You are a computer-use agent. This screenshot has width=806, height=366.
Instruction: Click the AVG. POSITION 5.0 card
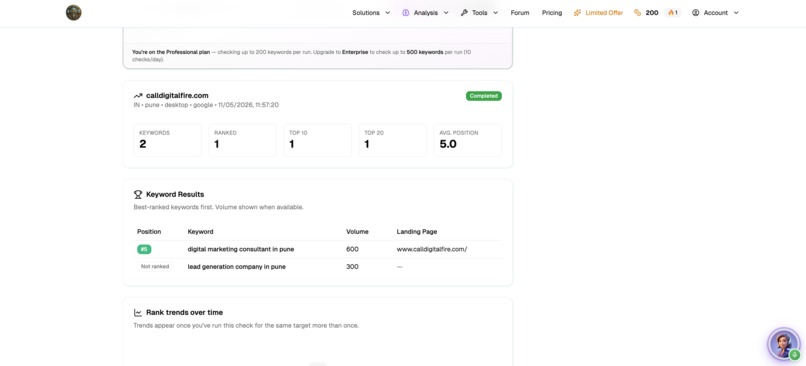[x=467, y=140]
